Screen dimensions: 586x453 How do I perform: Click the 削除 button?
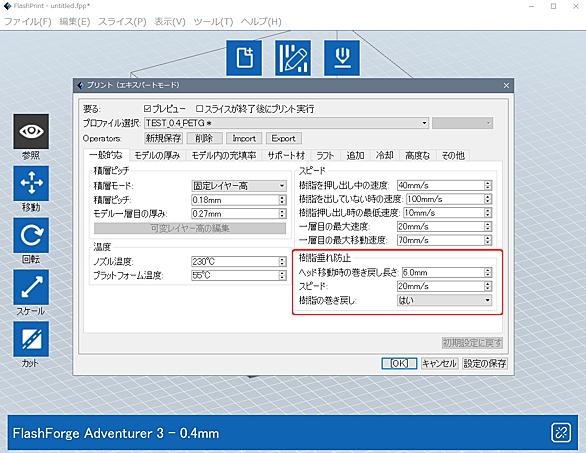coord(204,138)
